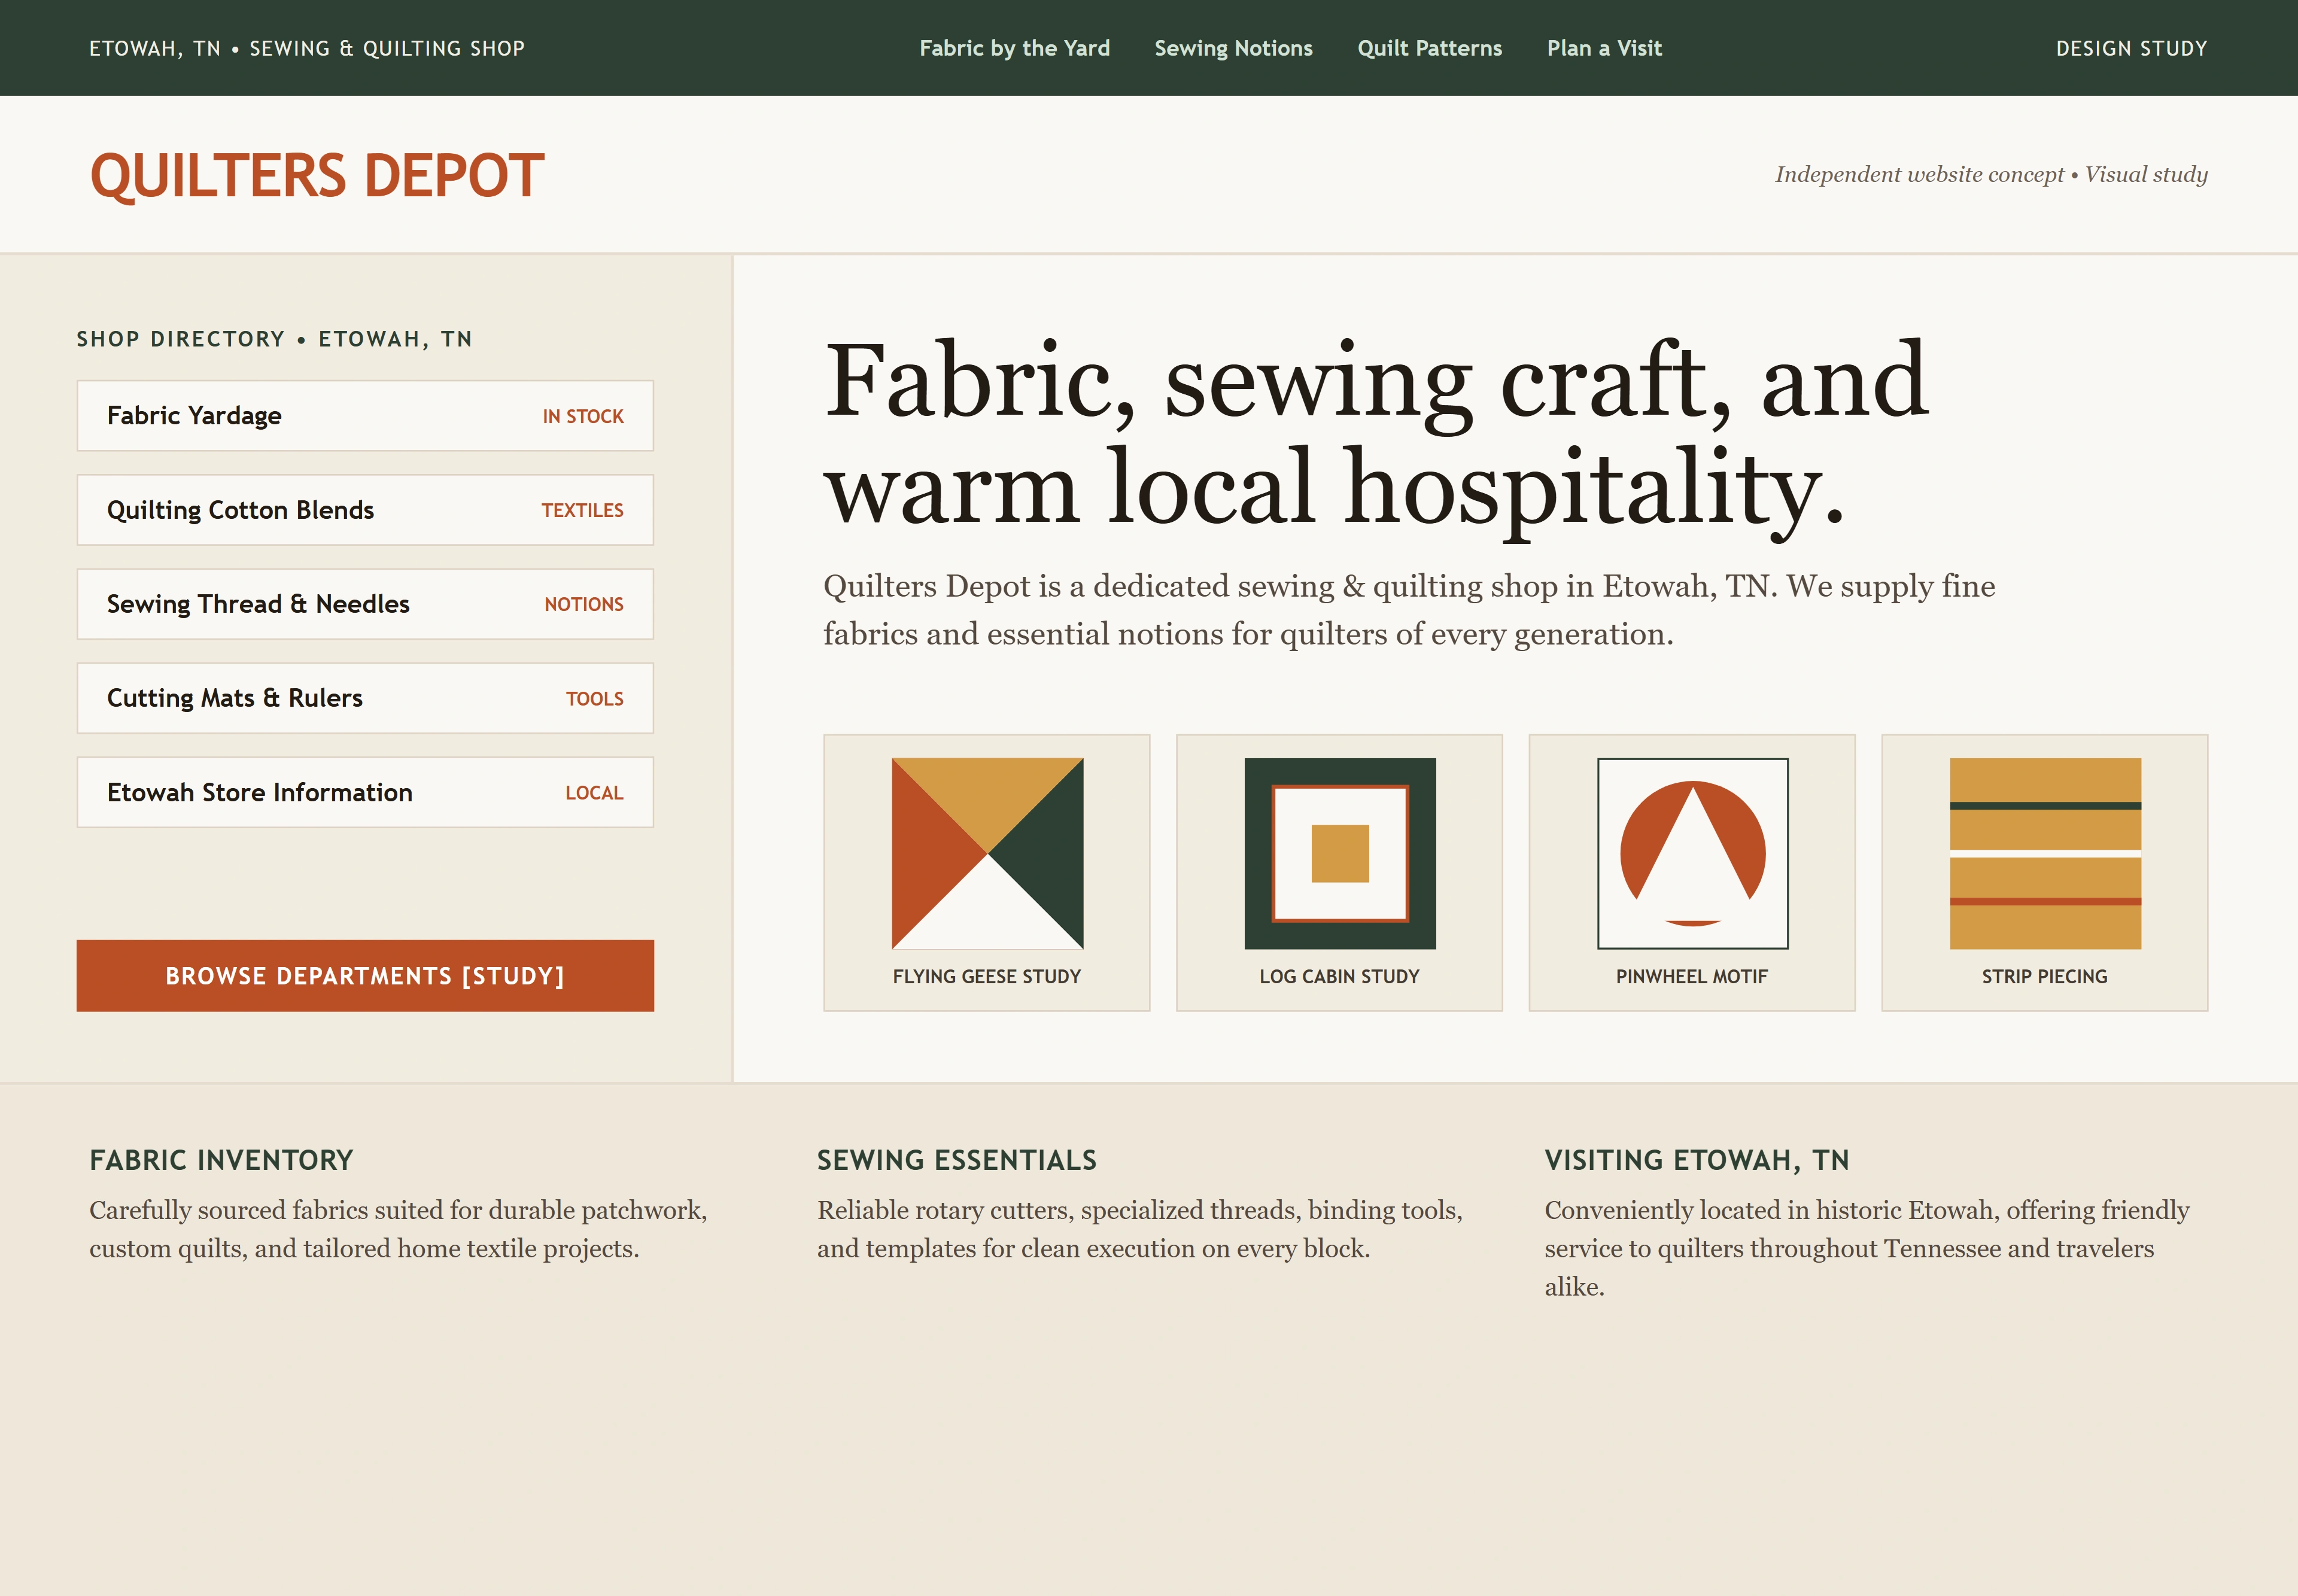Click the TEXTILES tag

582,510
